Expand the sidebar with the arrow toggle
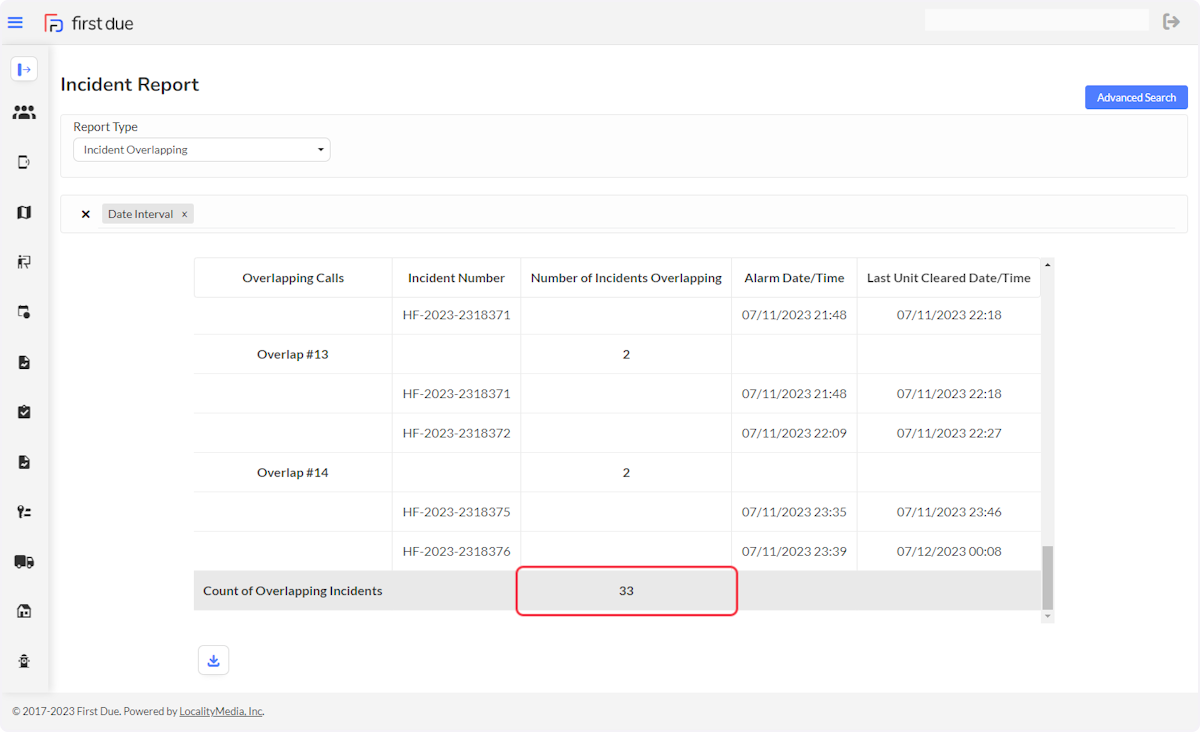The height and width of the screenshot is (732, 1200). (x=24, y=69)
